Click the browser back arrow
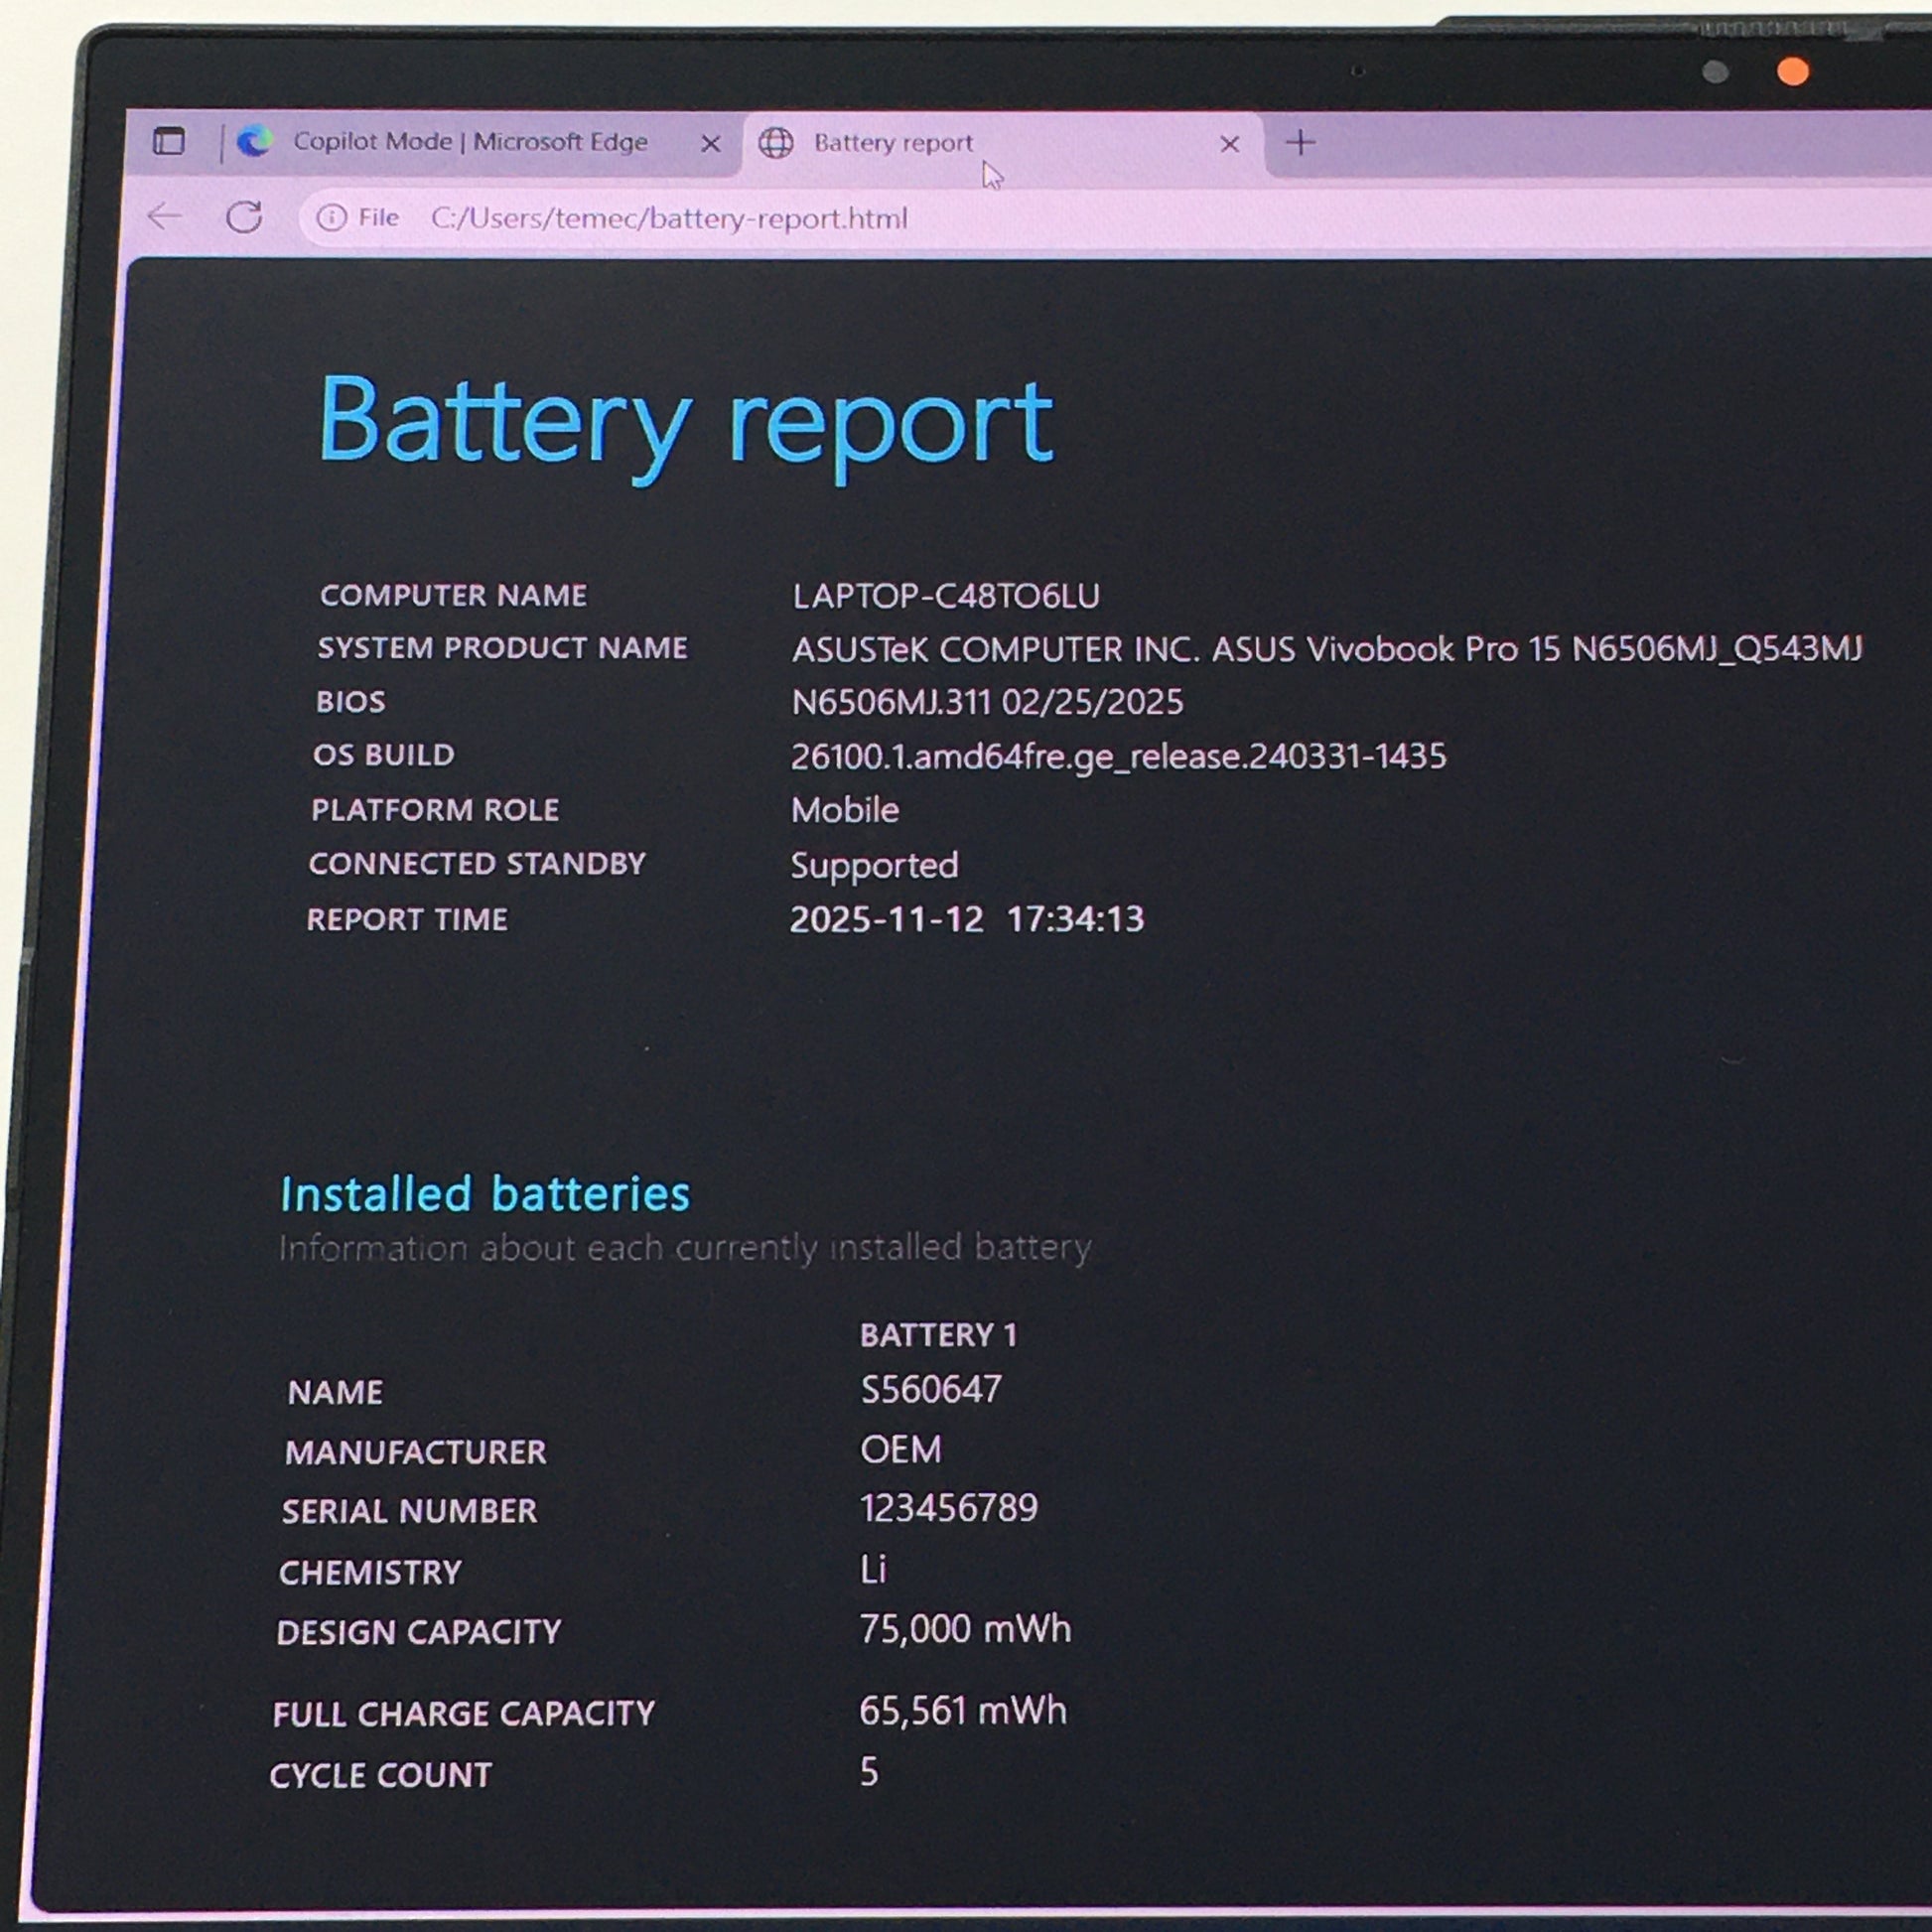Image resolution: width=1932 pixels, height=1932 pixels. [x=164, y=216]
